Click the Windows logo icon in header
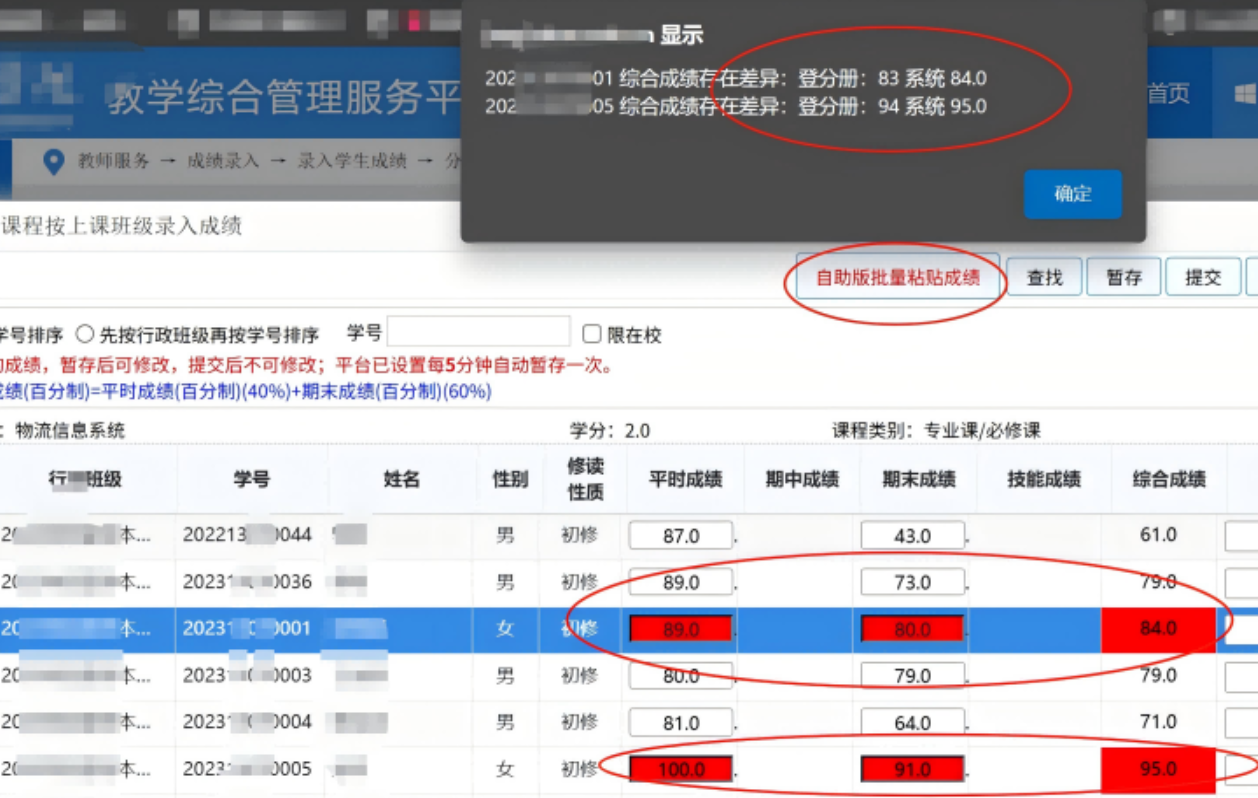Screen dimensions: 1258x798 pyautogui.click(x=1245, y=94)
